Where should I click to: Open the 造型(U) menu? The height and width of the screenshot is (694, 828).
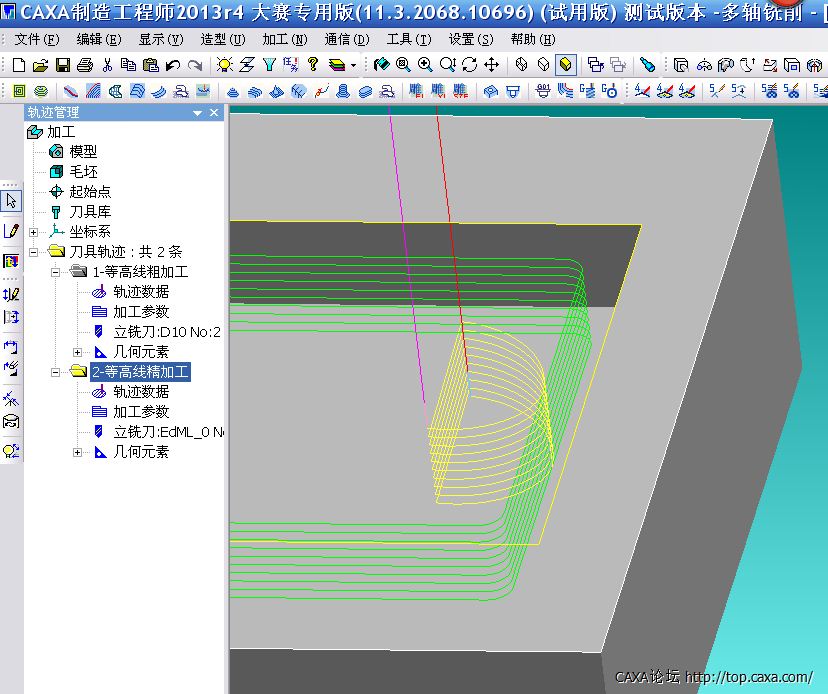coord(222,39)
